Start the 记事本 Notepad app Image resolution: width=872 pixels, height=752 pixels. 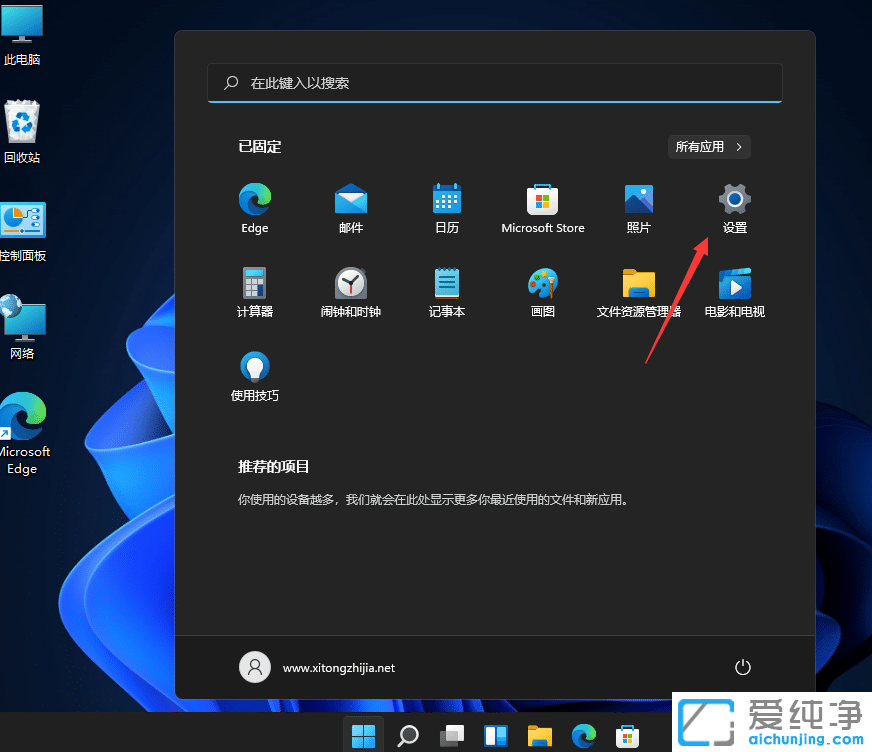pyautogui.click(x=447, y=283)
